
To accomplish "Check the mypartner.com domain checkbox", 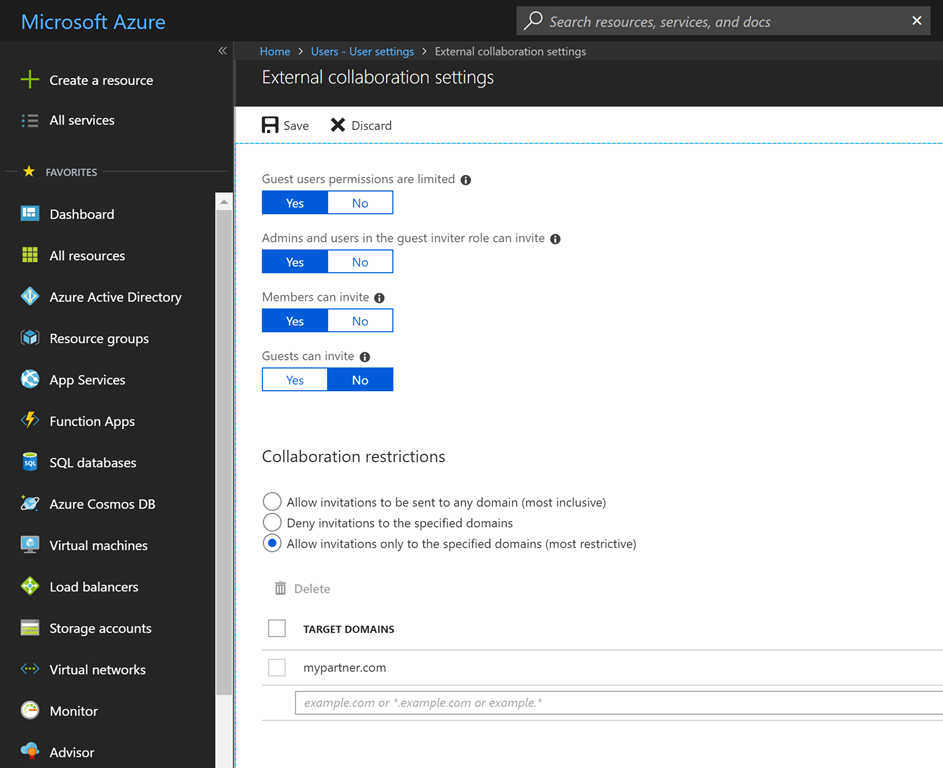I will pyautogui.click(x=277, y=667).
